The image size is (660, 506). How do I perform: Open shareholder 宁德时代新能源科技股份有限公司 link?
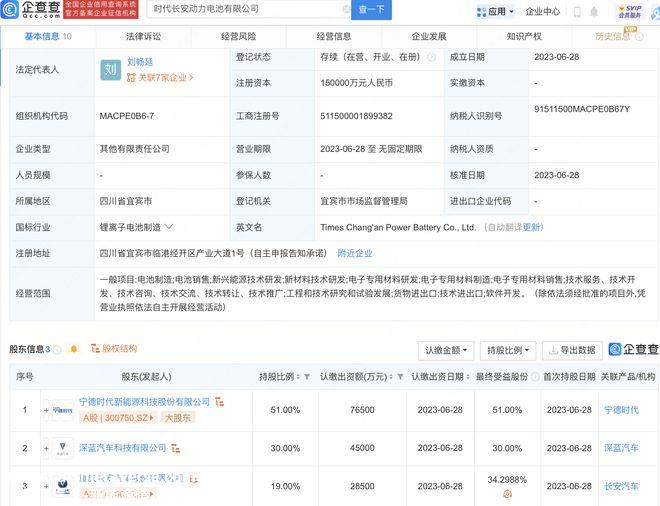(x=144, y=402)
